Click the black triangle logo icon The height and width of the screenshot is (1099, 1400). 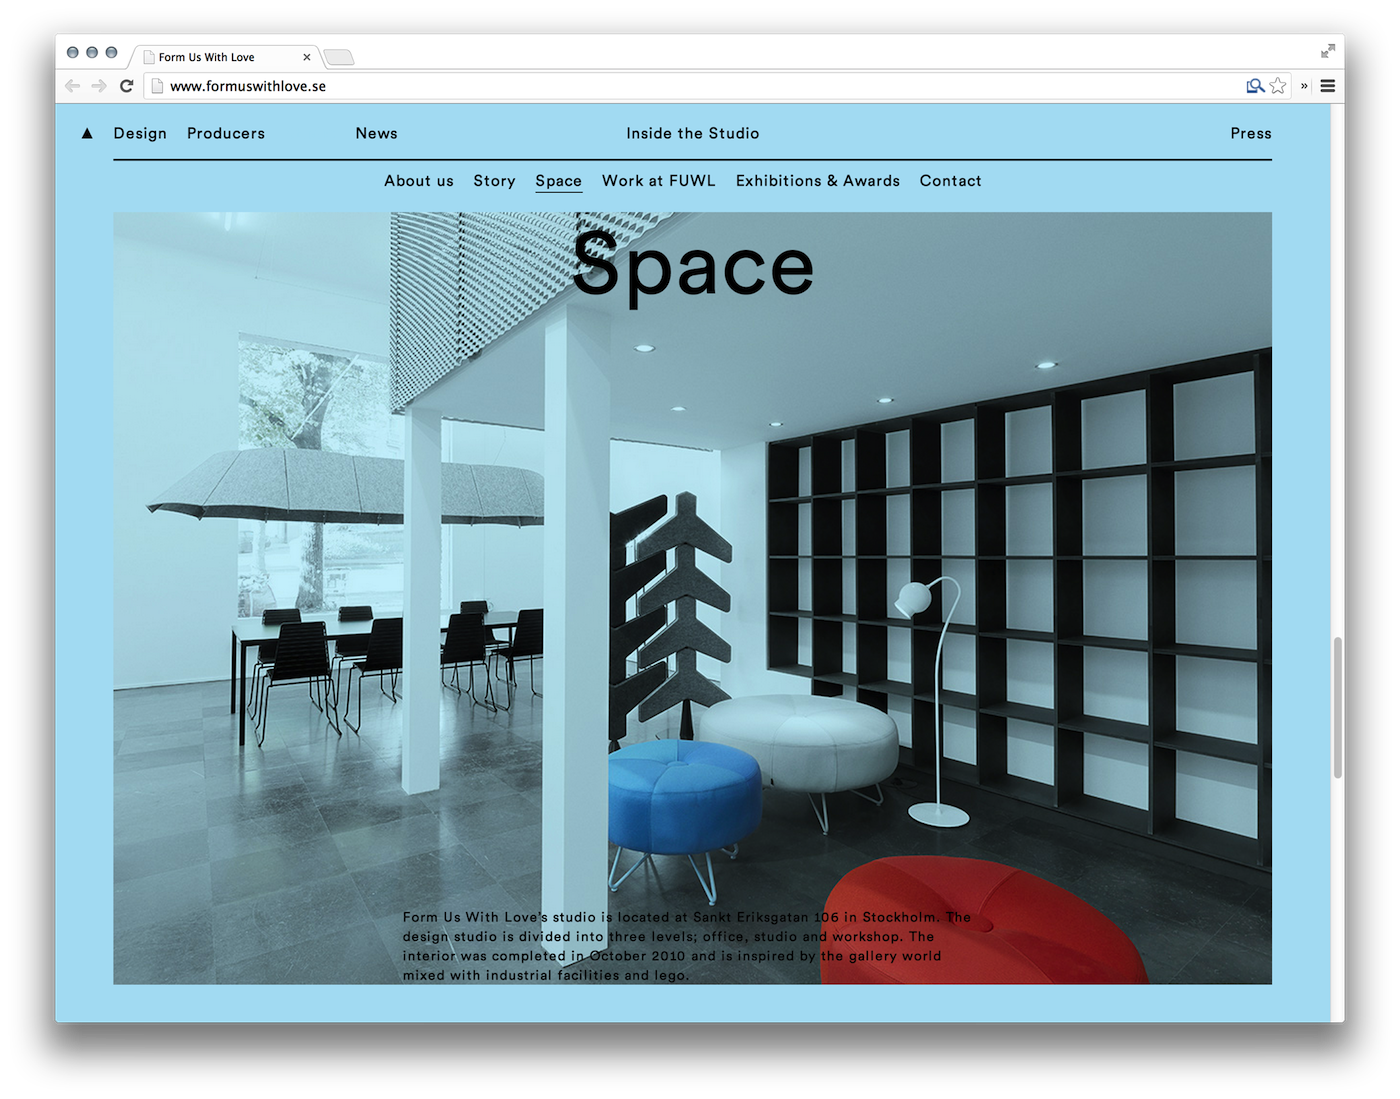point(87,133)
